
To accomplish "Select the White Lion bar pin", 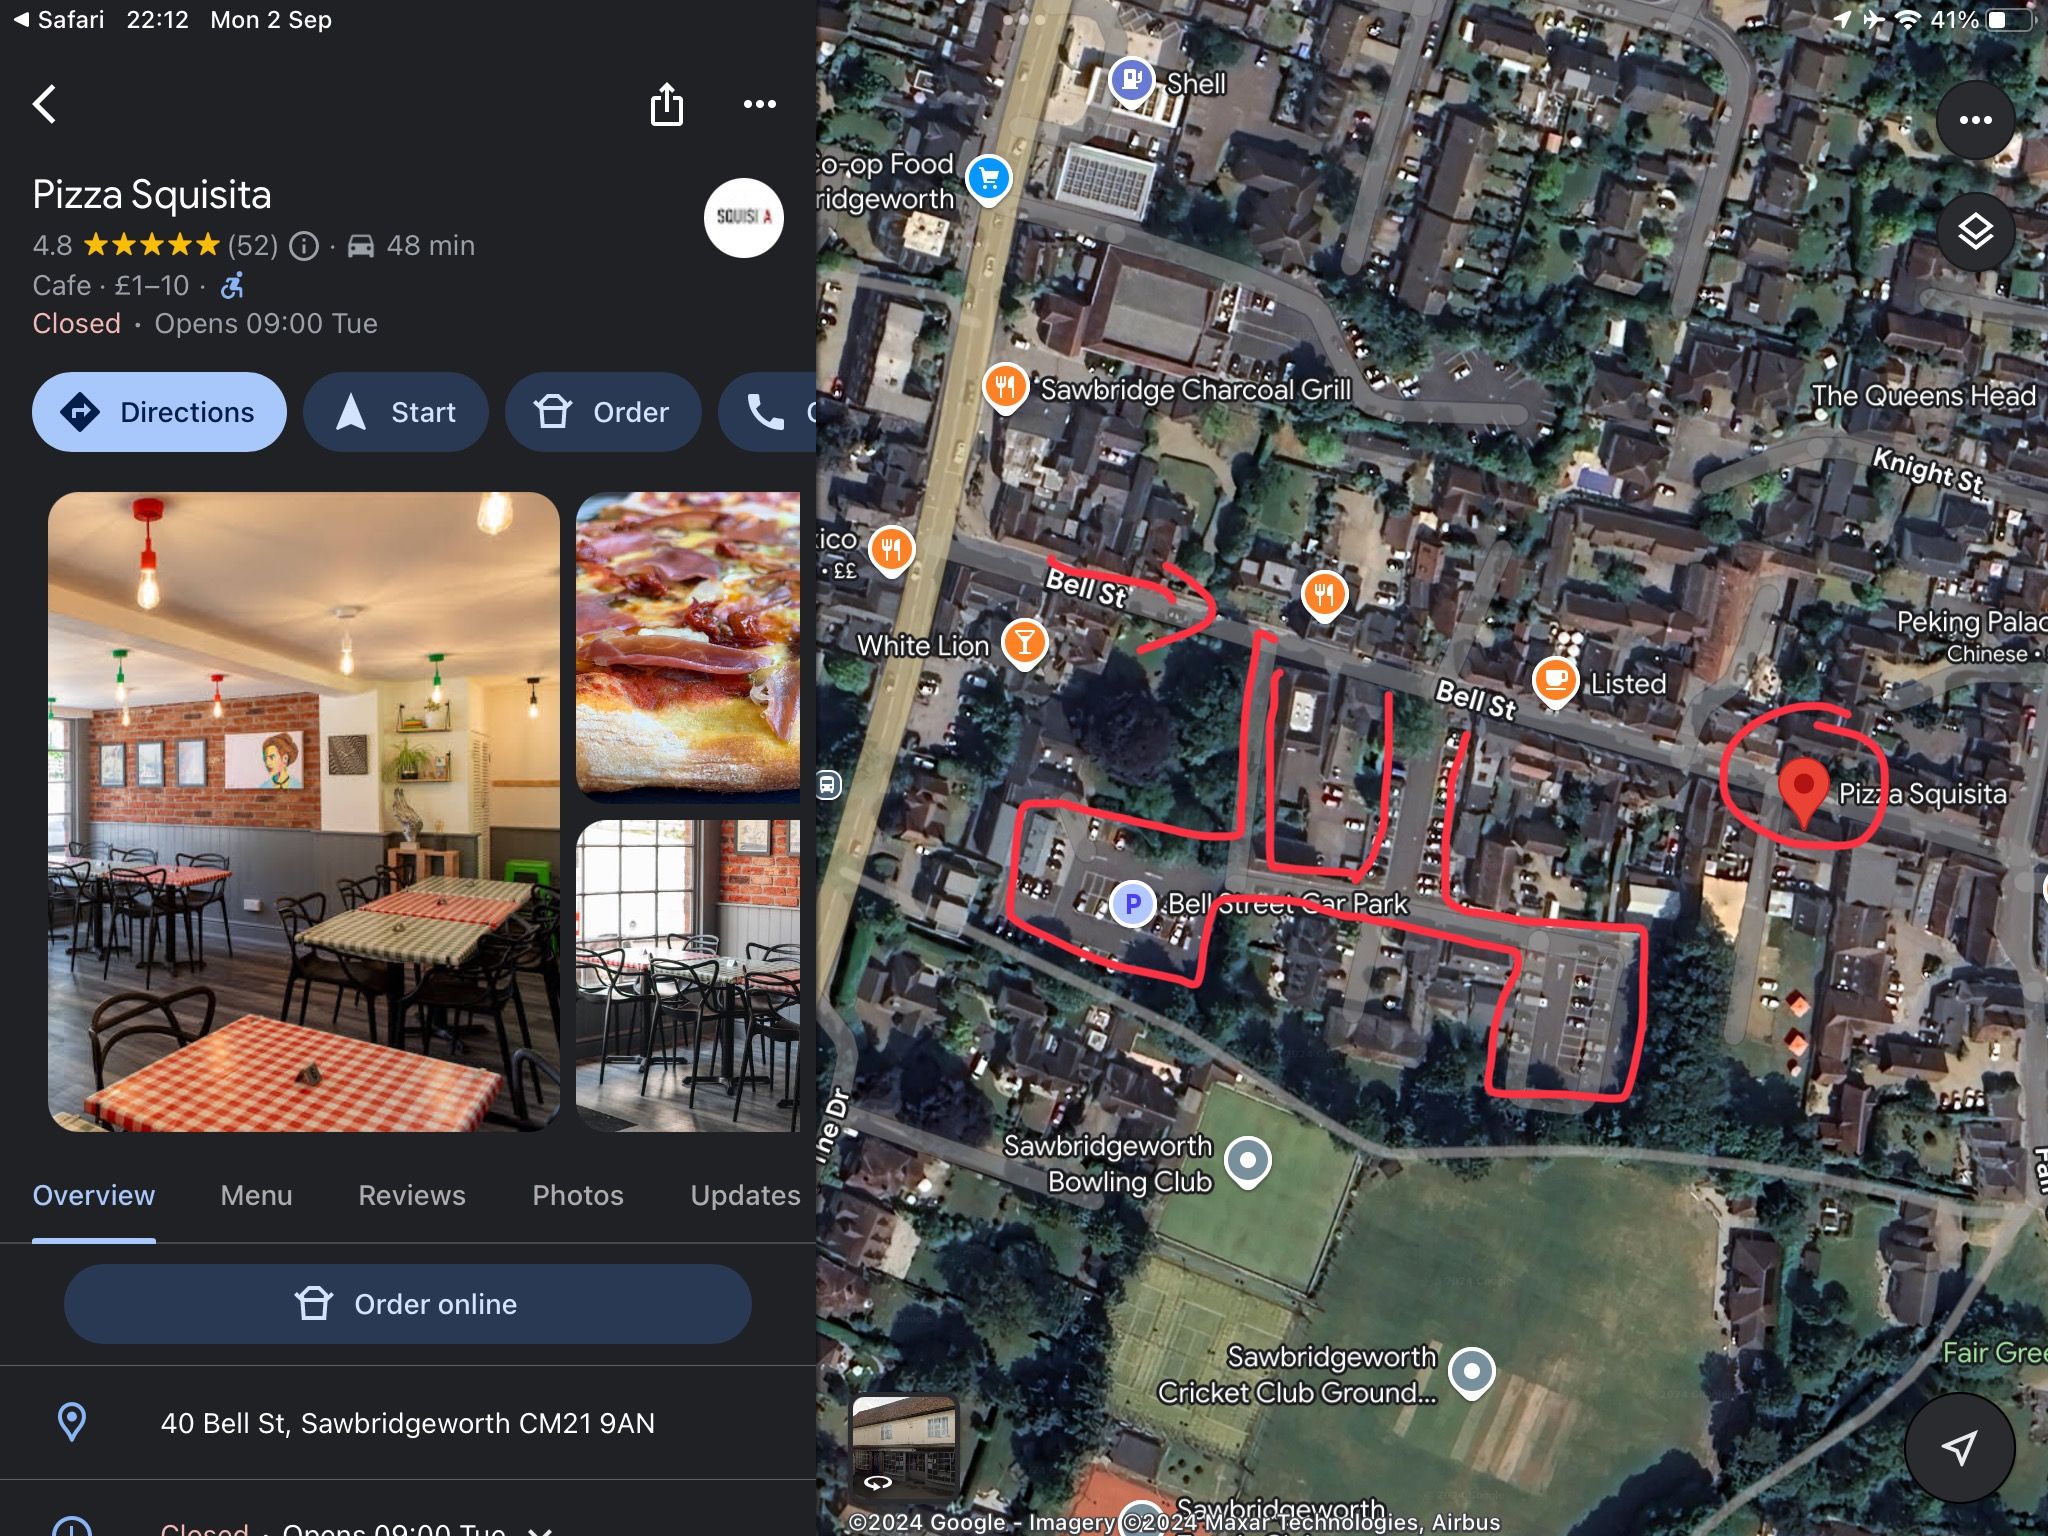I will pyautogui.click(x=1024, y=643).
